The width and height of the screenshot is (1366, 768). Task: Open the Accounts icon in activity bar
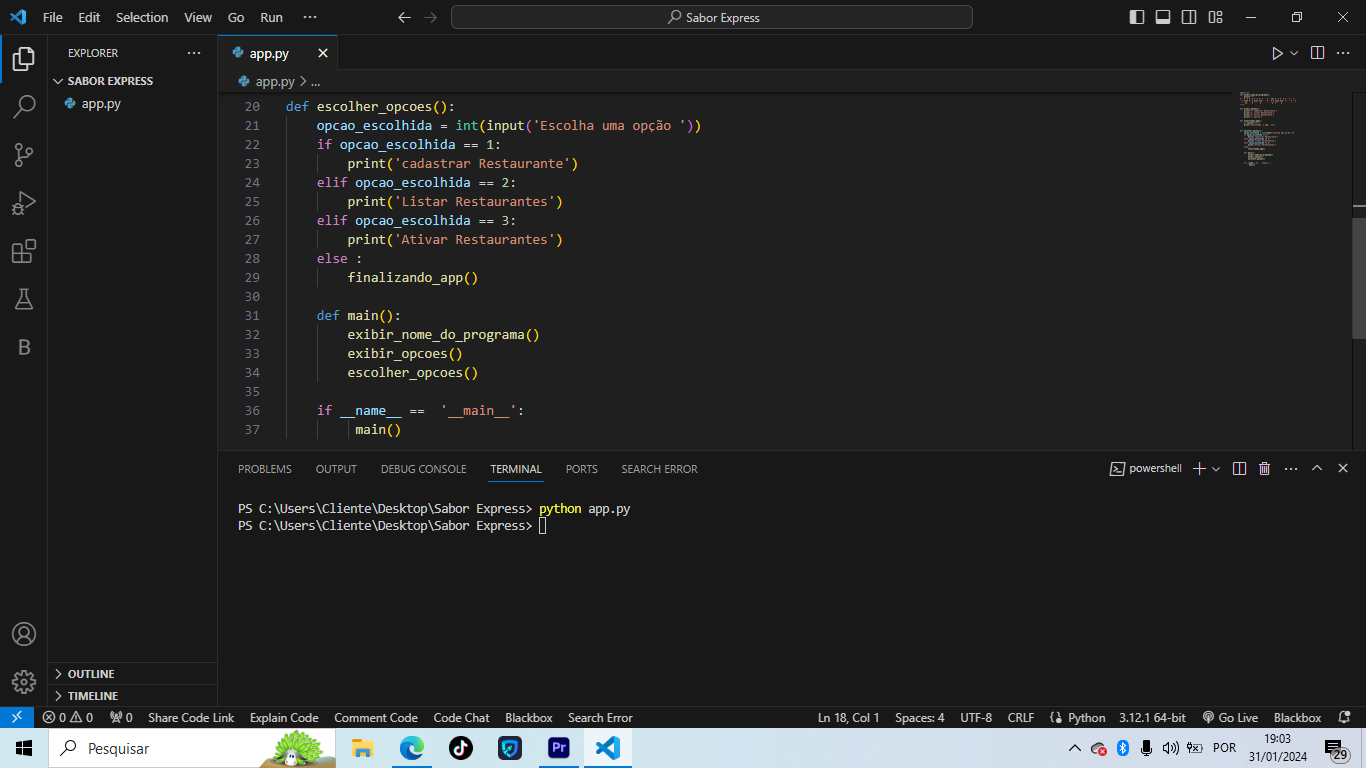(x=24, y=634)
